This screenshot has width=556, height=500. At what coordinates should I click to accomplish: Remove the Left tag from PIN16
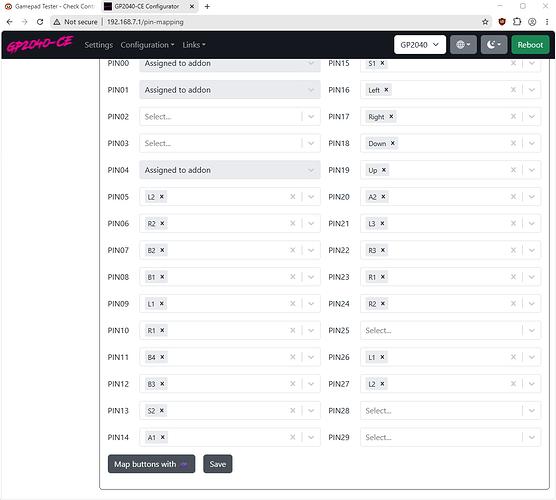coord(386,90)
